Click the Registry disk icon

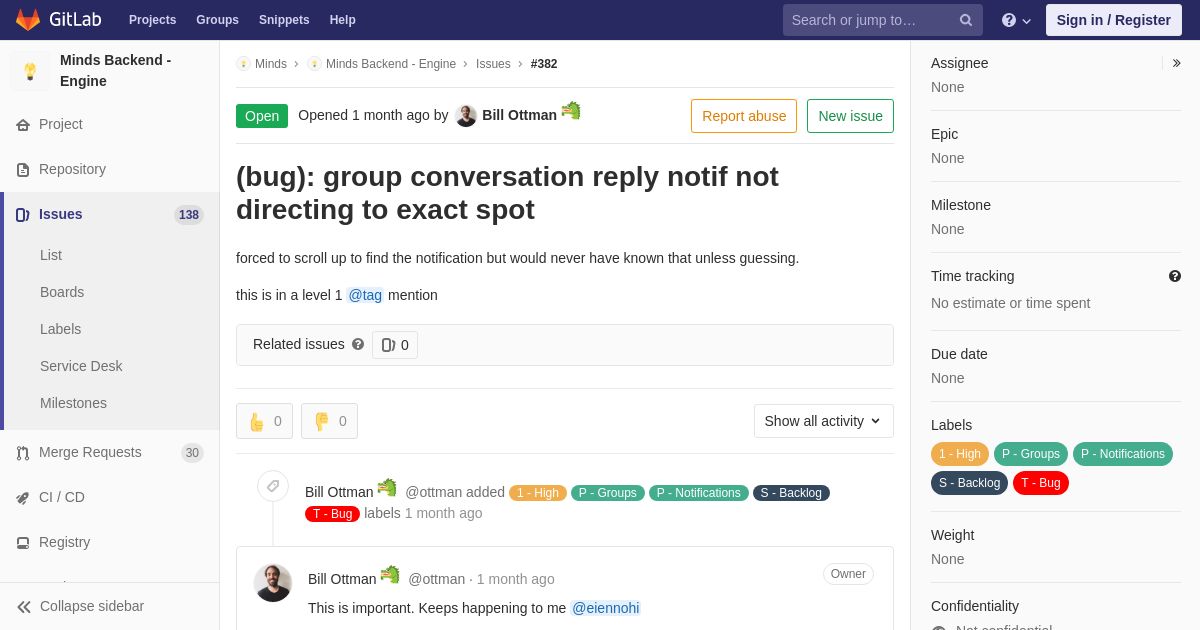click(x=23, y=543)
